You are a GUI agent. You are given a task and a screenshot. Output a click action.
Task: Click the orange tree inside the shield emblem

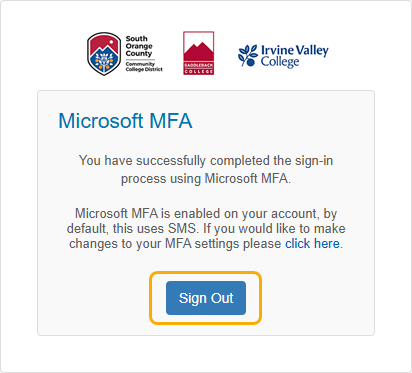104,61
